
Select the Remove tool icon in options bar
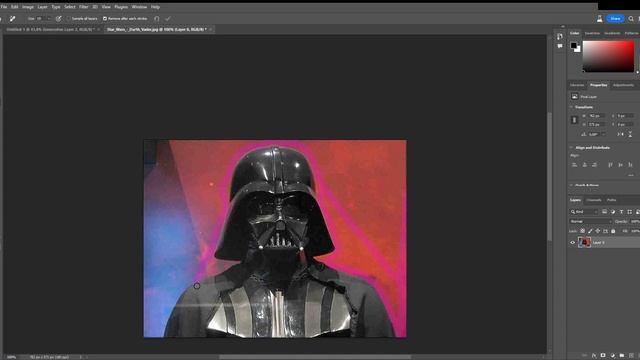click(13, 19)
